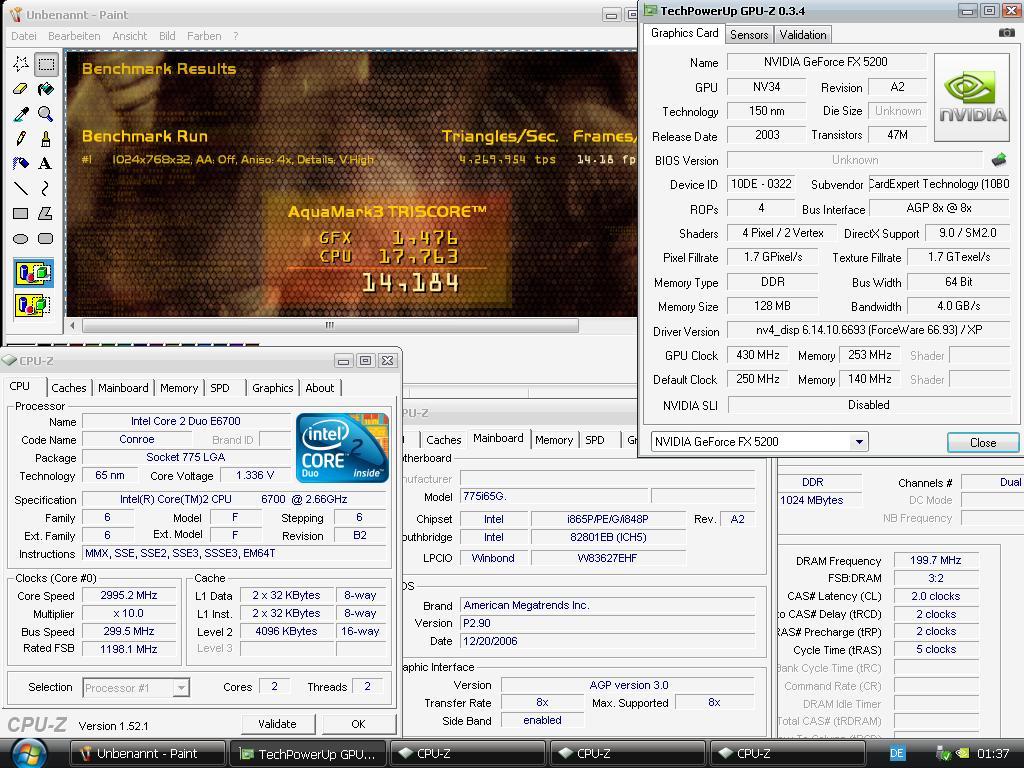
Task: Pick the Eraser tool in Paint
Action: click(21, 89)
